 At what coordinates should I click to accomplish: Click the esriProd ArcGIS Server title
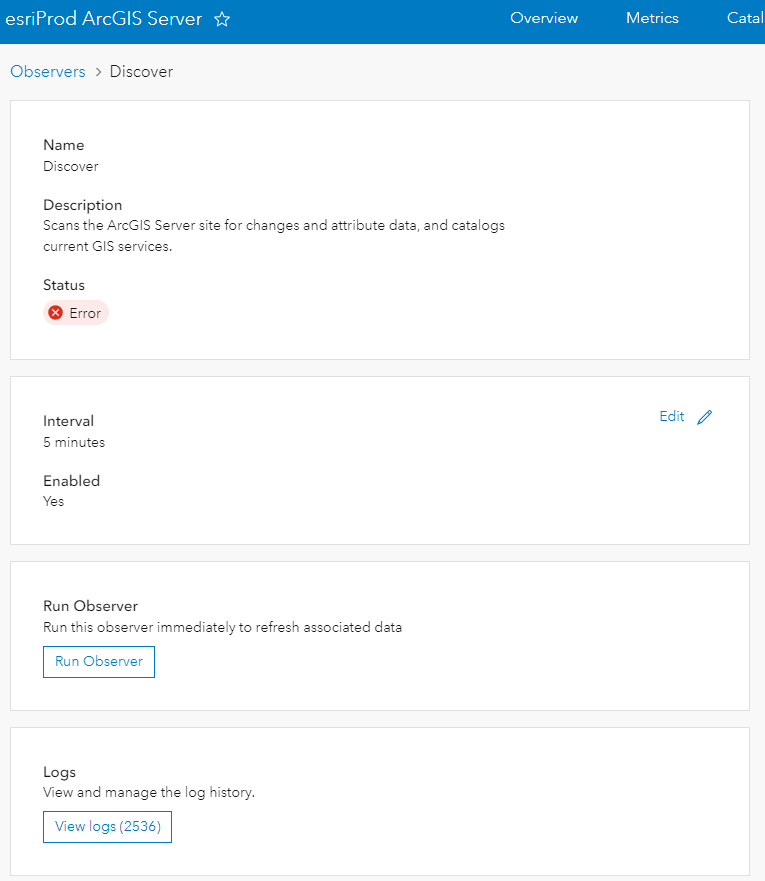103,18
